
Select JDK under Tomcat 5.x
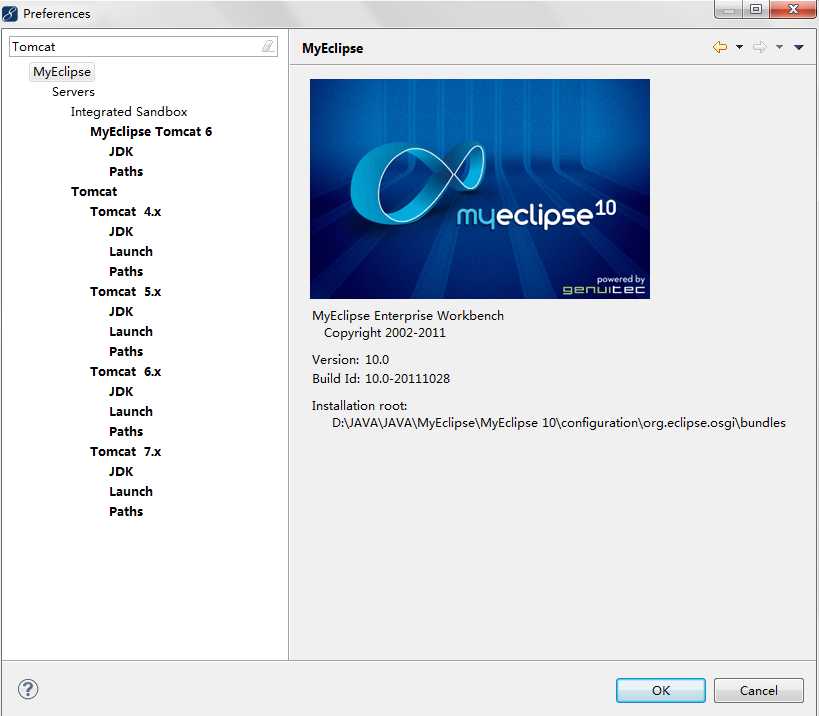[121, 311]
